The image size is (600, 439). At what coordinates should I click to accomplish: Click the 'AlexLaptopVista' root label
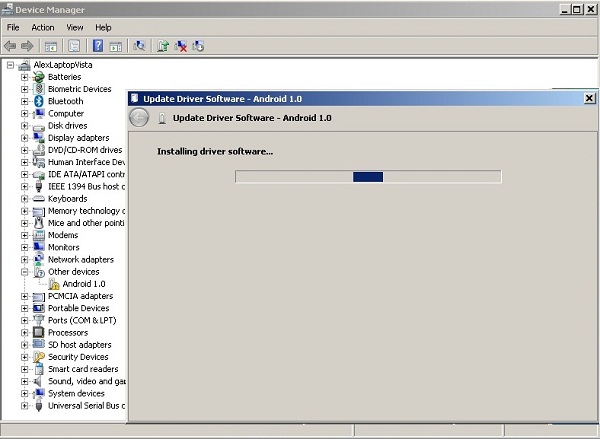[63, 65]
